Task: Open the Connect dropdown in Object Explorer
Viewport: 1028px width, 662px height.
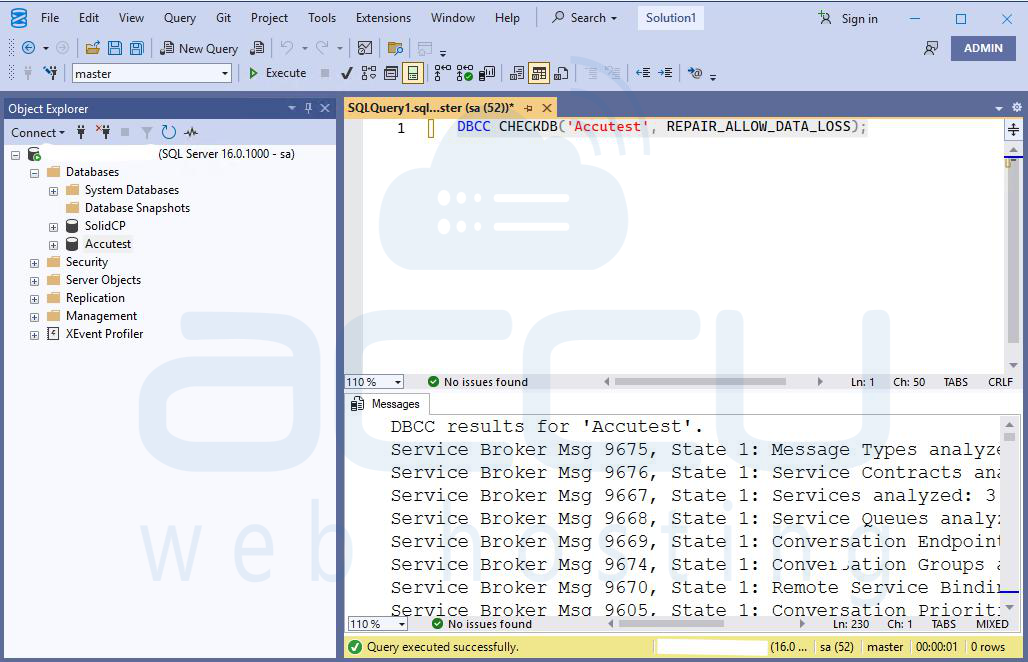Action: tap(37, 132)
